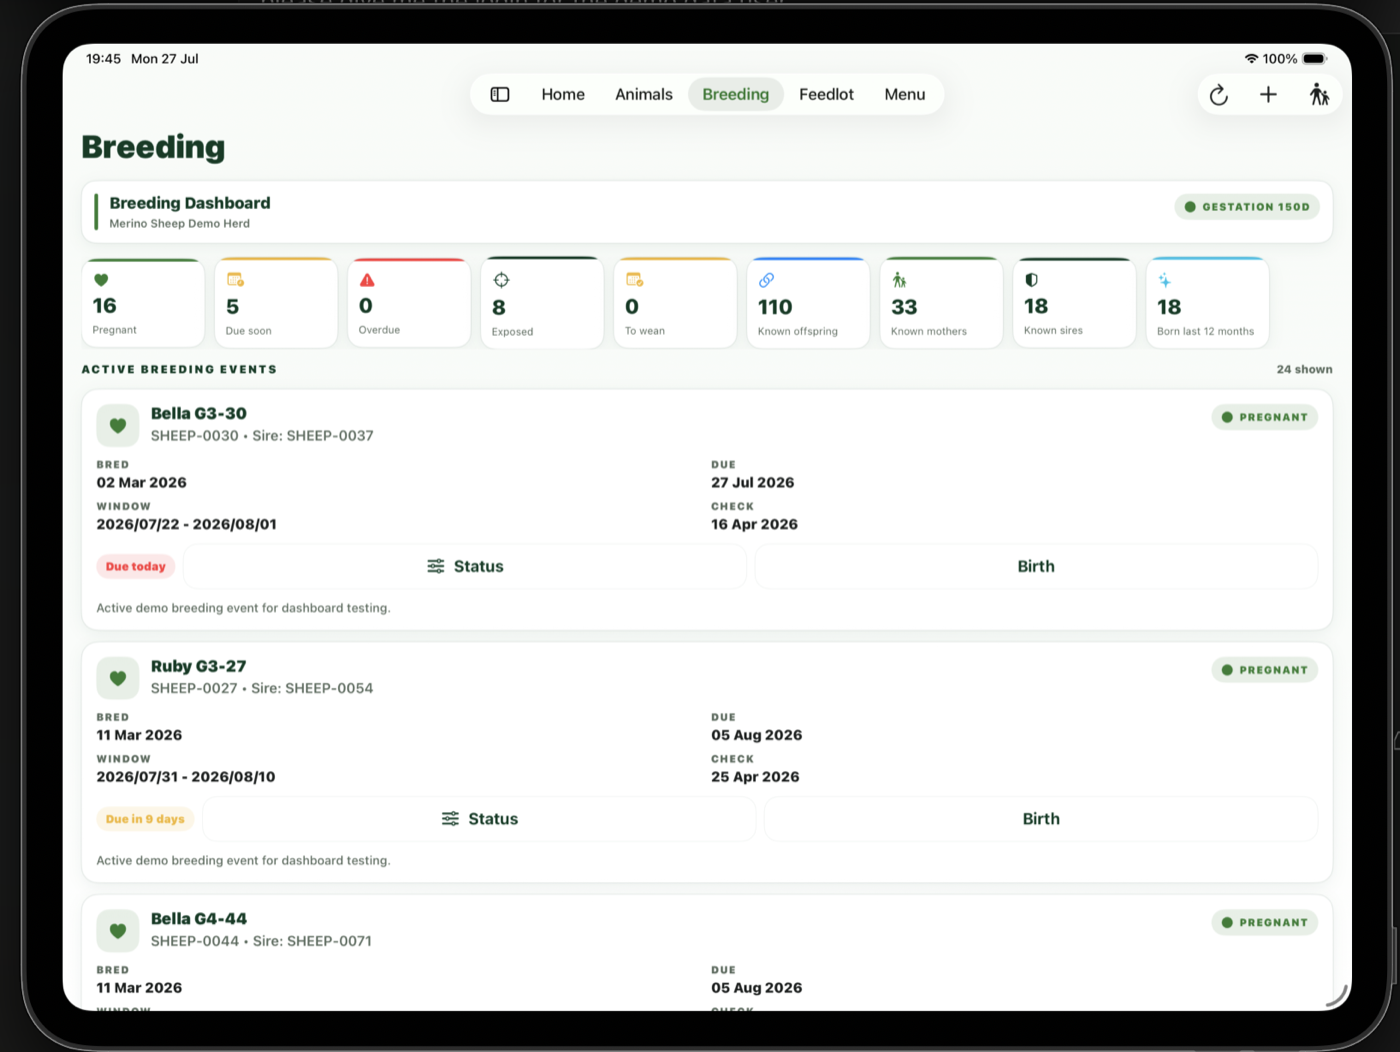The width and height of the screenshot is (1400, 1052).
Task: Tap the 19:45 status bar clock
Action: coord(103,59)
